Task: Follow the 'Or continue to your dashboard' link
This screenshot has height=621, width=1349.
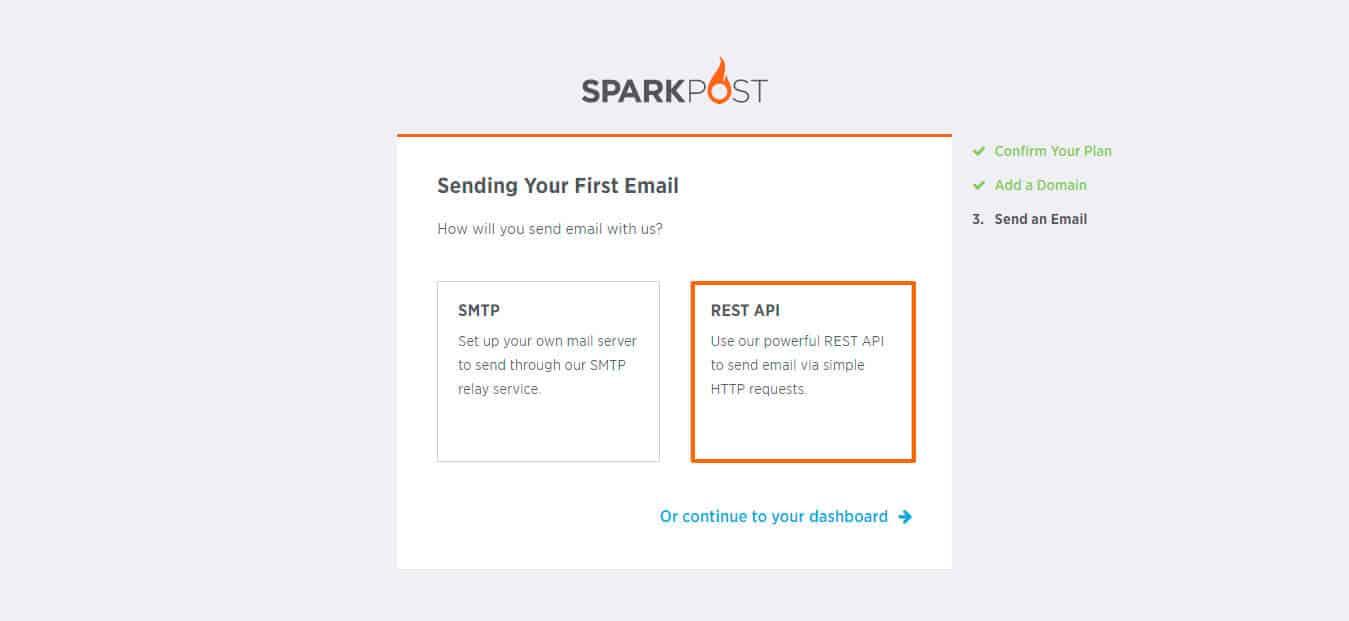Action: click(x=774, y=517)
